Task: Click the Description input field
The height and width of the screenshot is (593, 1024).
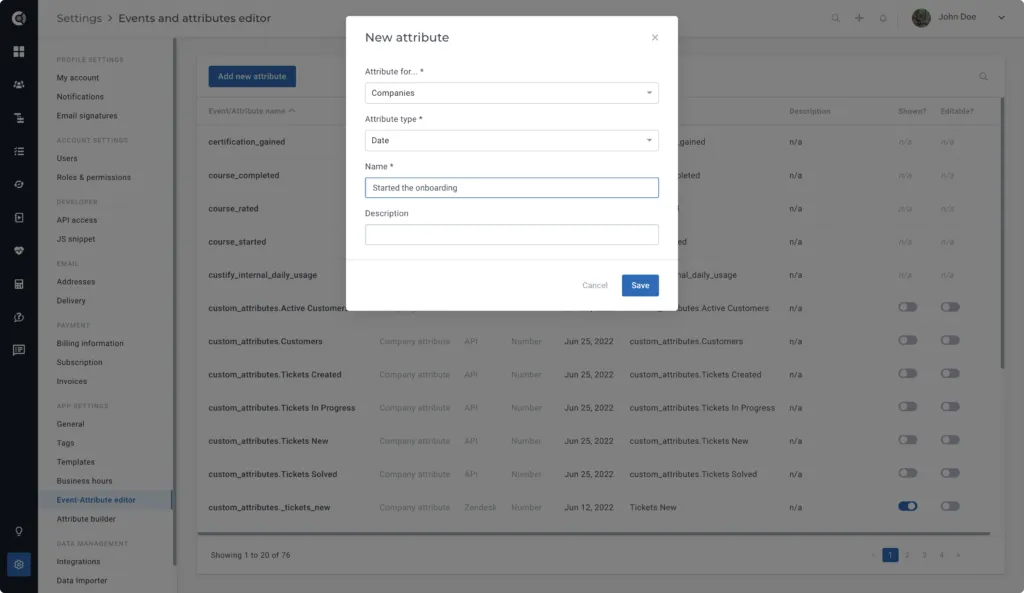Action: click(x=511, y=234)
